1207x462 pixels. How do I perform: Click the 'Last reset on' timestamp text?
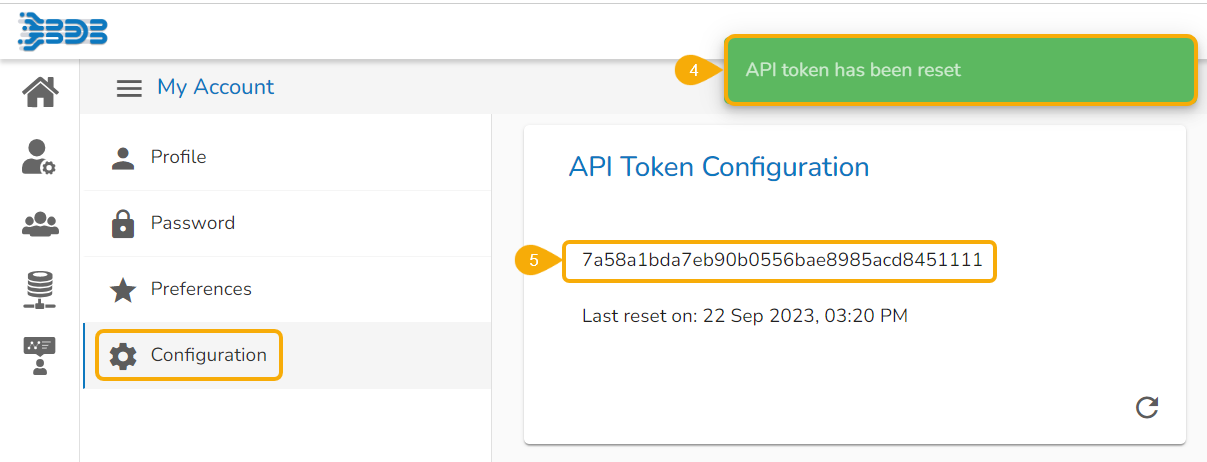744,316
